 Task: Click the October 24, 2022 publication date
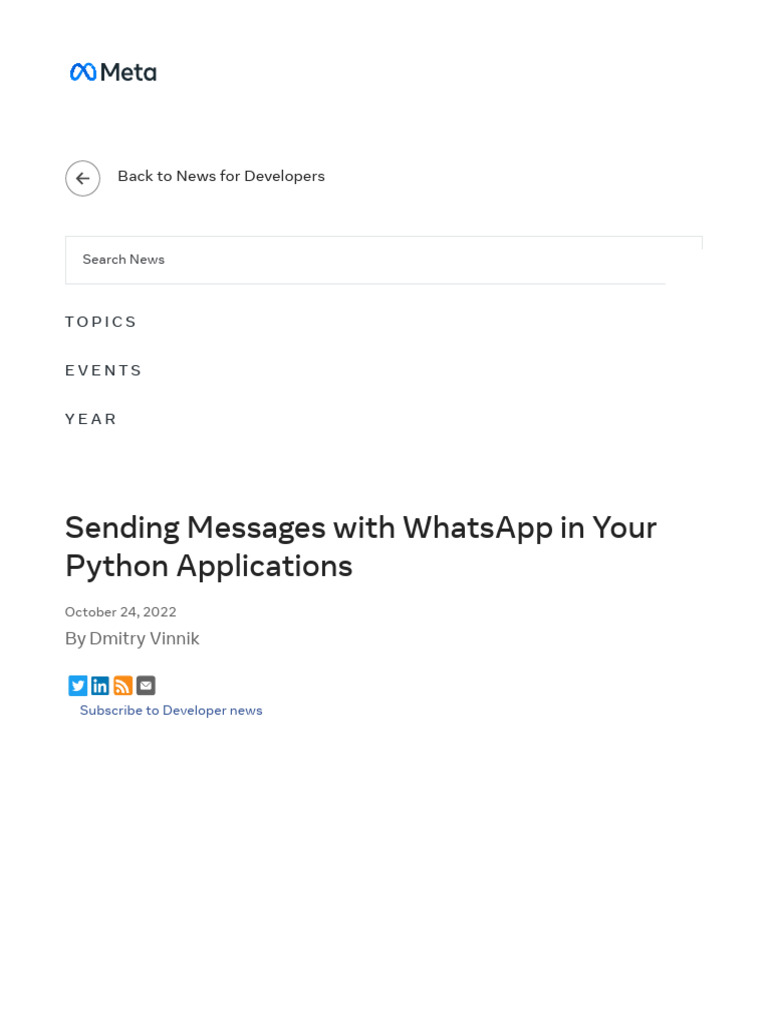click(x=120, y=612)
